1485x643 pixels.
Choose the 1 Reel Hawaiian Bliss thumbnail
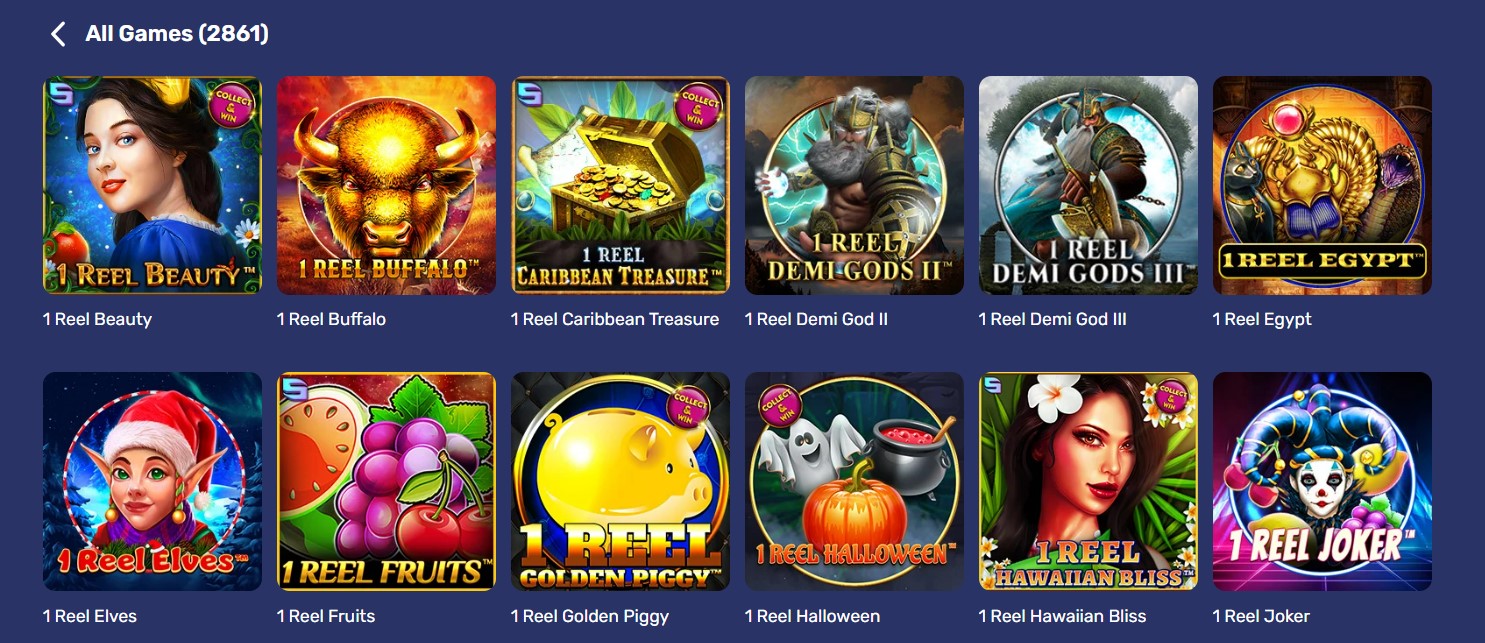[1088, 482]
